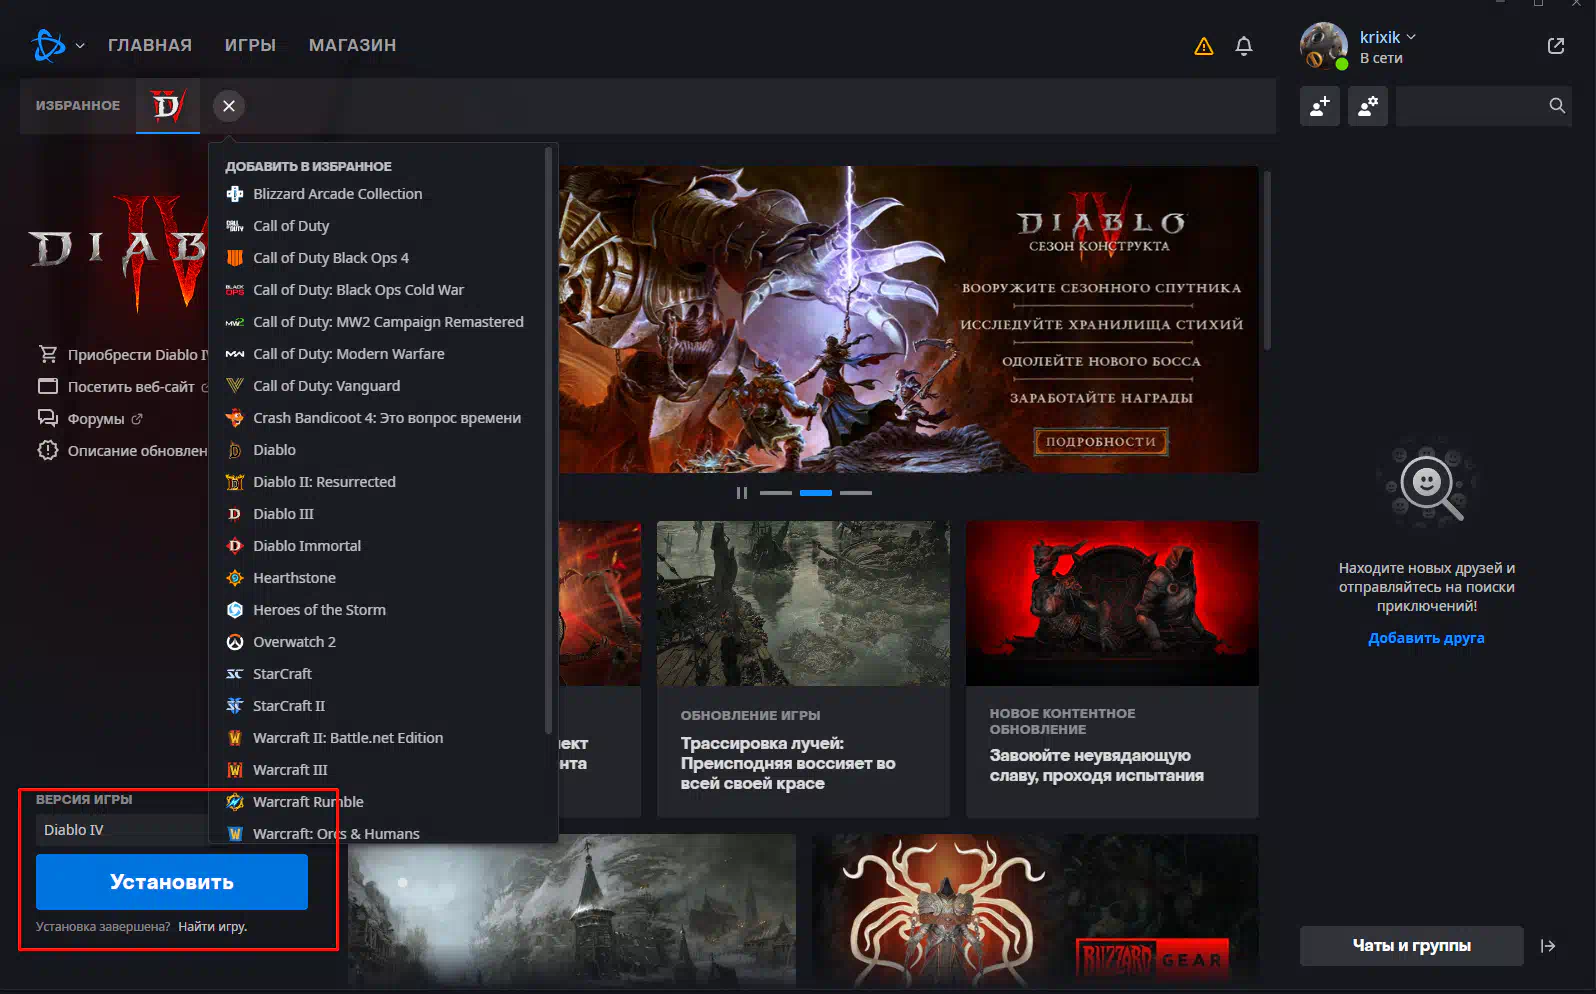This screenshot has width=1596, height=994.
Task: Open the ИГРЫ tab
Action: [250, 45]
